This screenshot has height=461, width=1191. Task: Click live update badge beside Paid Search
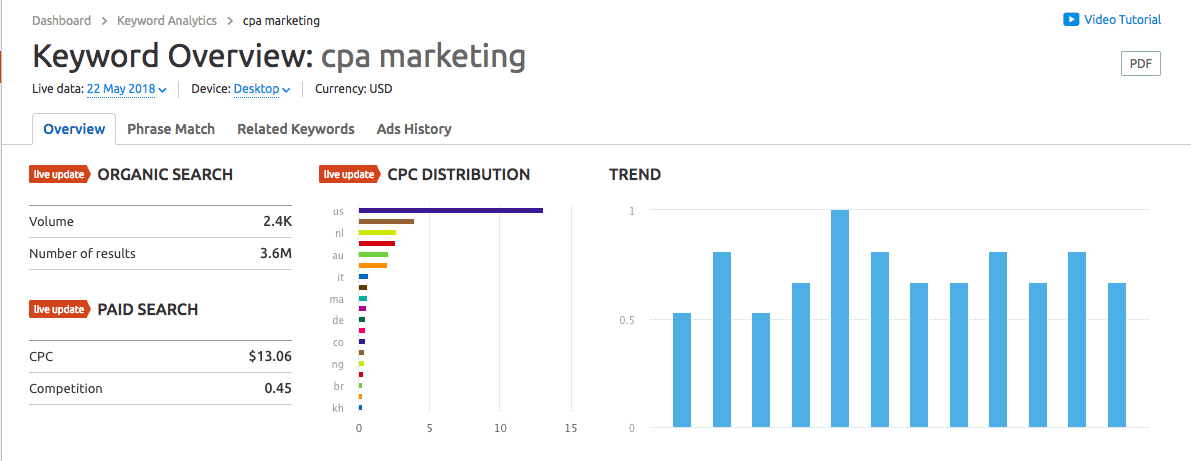click(x=59, y=310)
